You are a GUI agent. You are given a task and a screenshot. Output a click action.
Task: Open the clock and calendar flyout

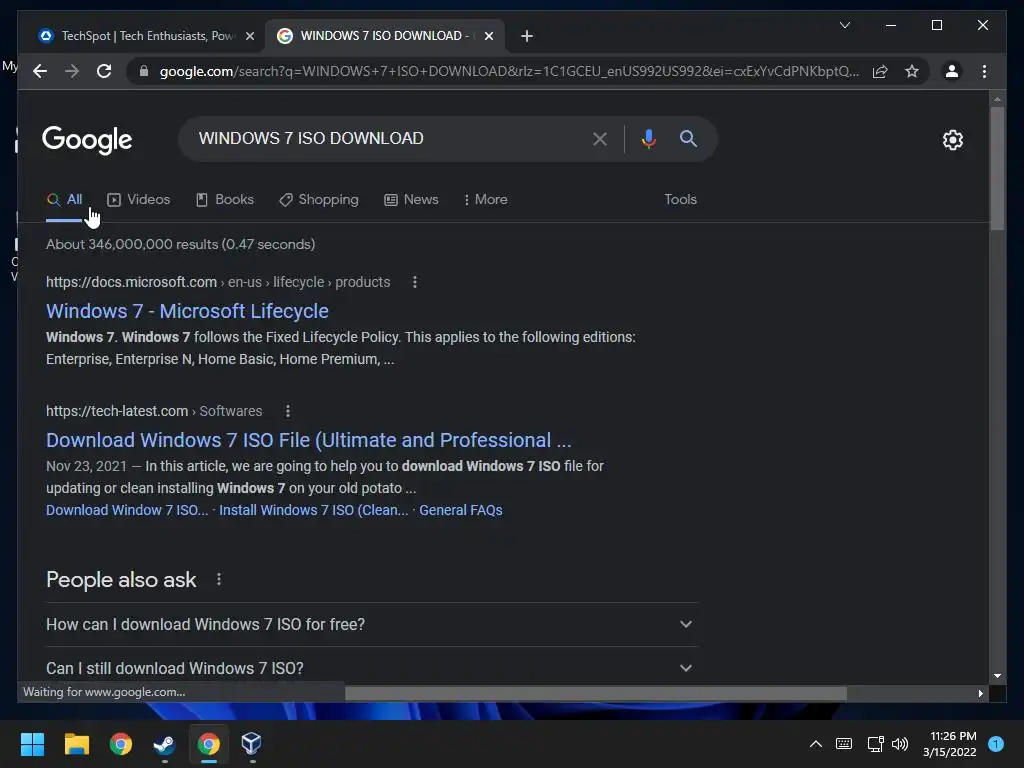click(x=950, y=744)
